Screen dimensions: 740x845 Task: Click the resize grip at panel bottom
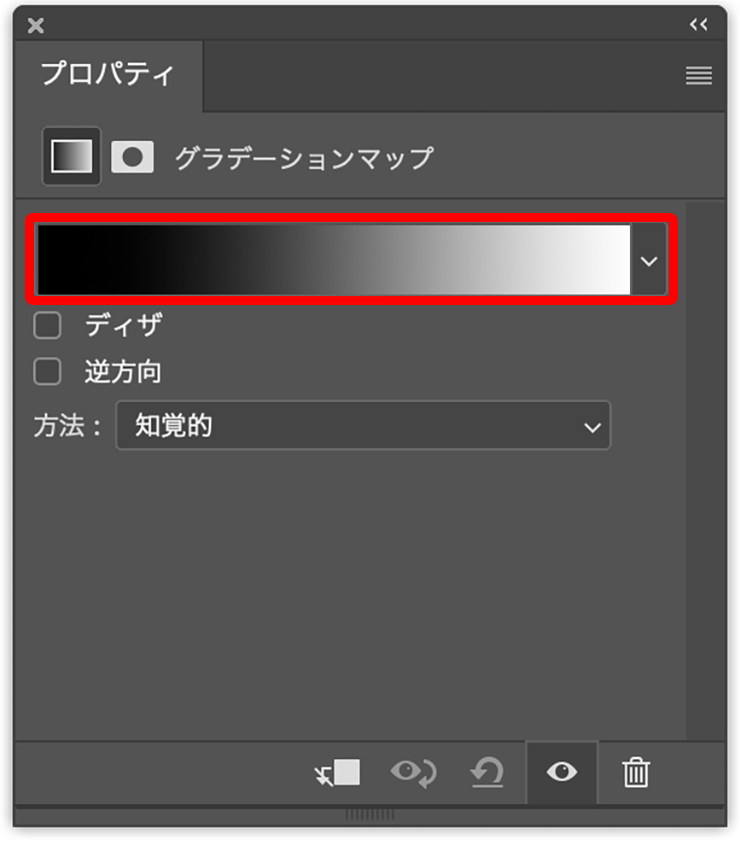[x=369, y=816]
